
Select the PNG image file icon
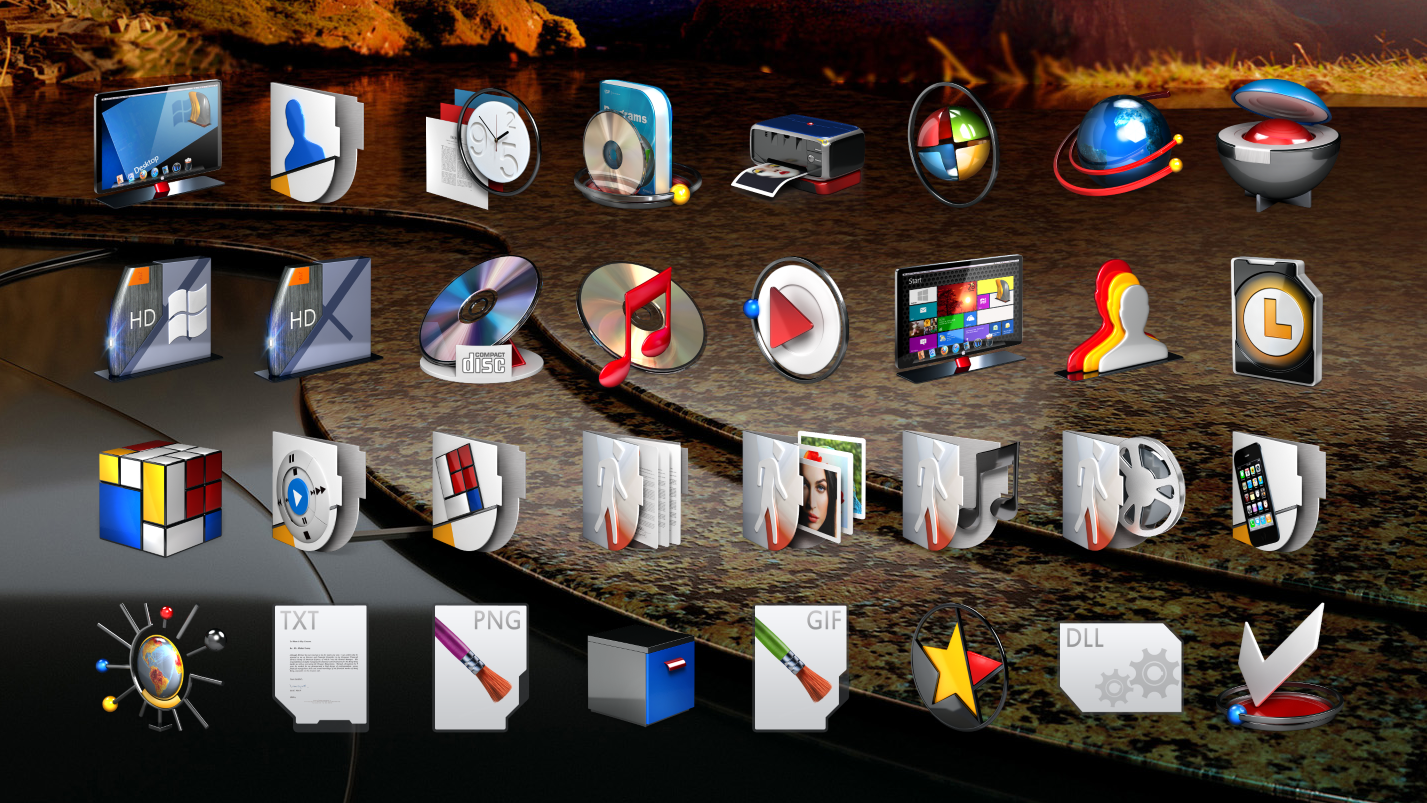(479, 667)
